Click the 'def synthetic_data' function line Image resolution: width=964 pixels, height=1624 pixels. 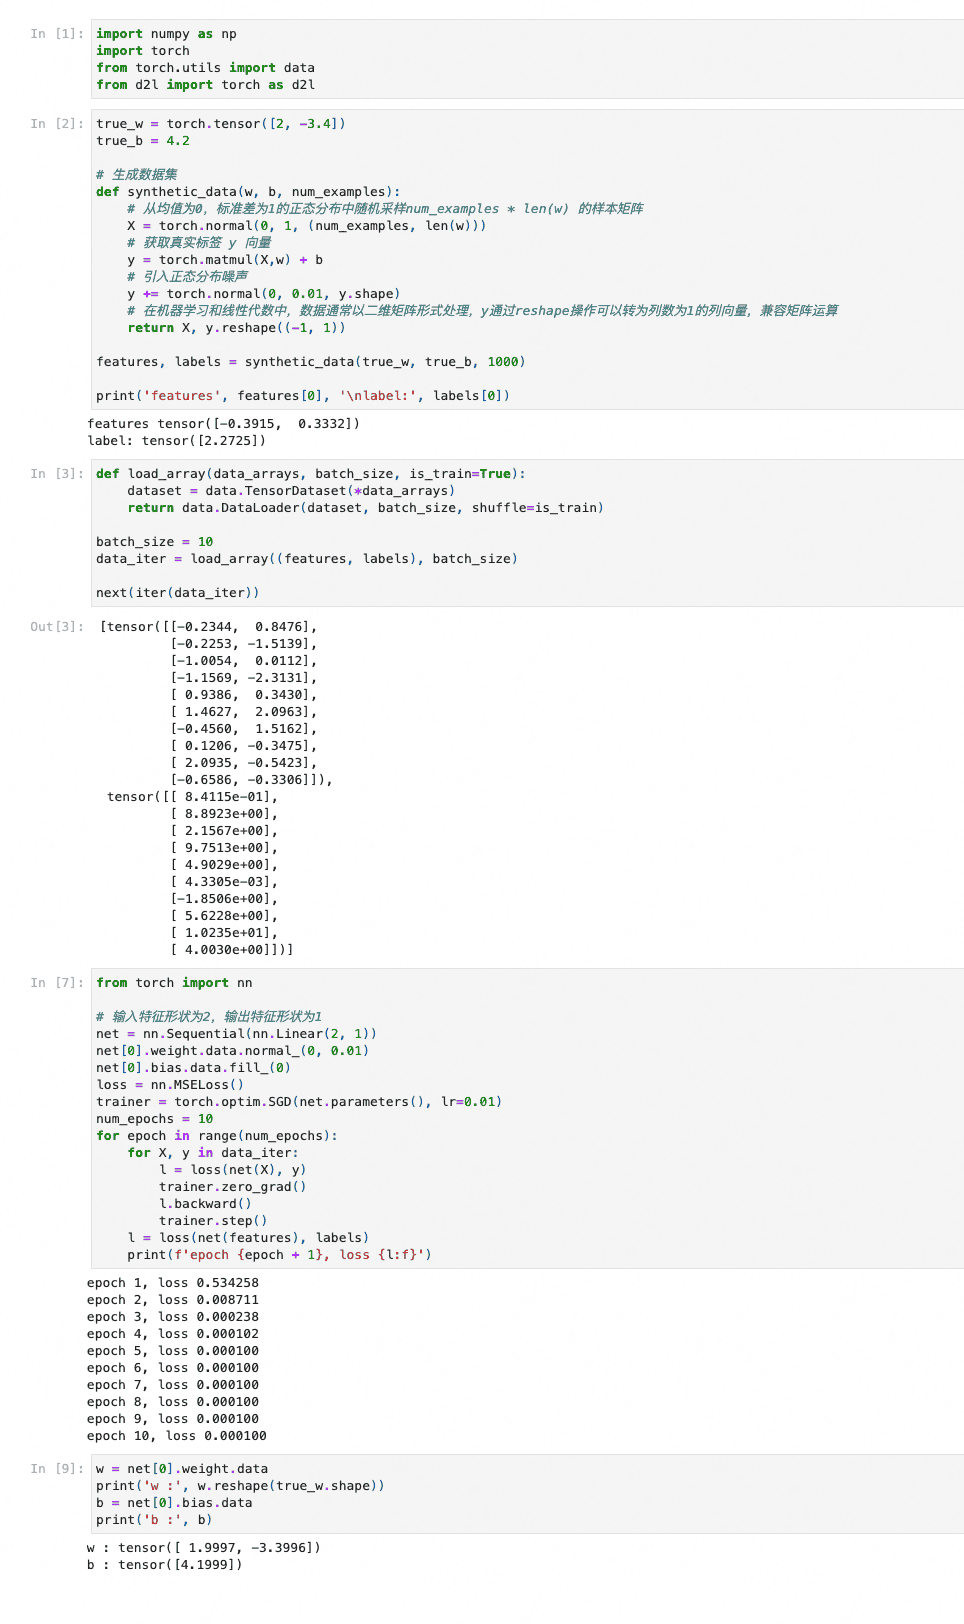click(x=247, y=192)
